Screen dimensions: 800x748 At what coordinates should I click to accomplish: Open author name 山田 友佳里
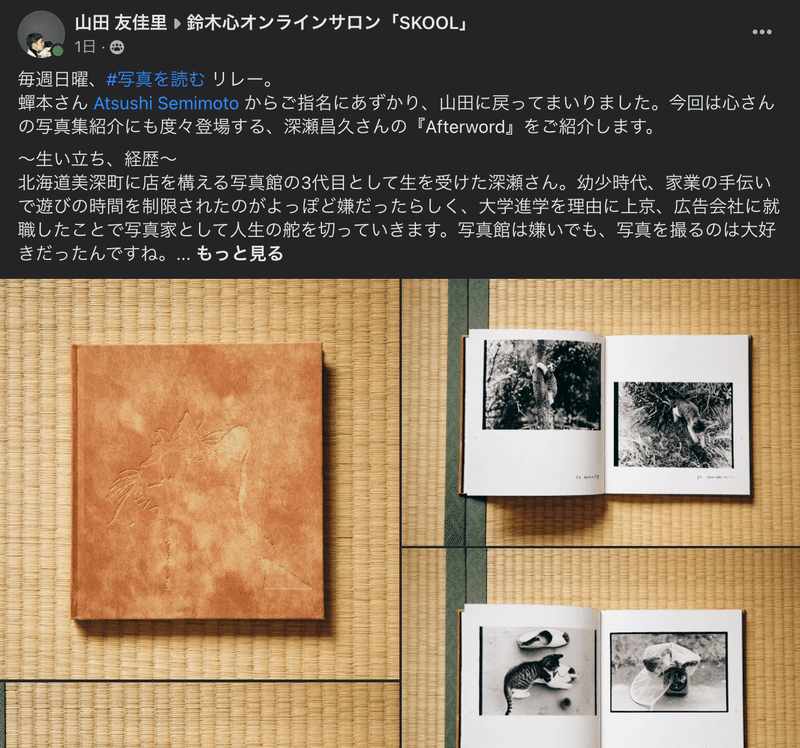(120, 22)
